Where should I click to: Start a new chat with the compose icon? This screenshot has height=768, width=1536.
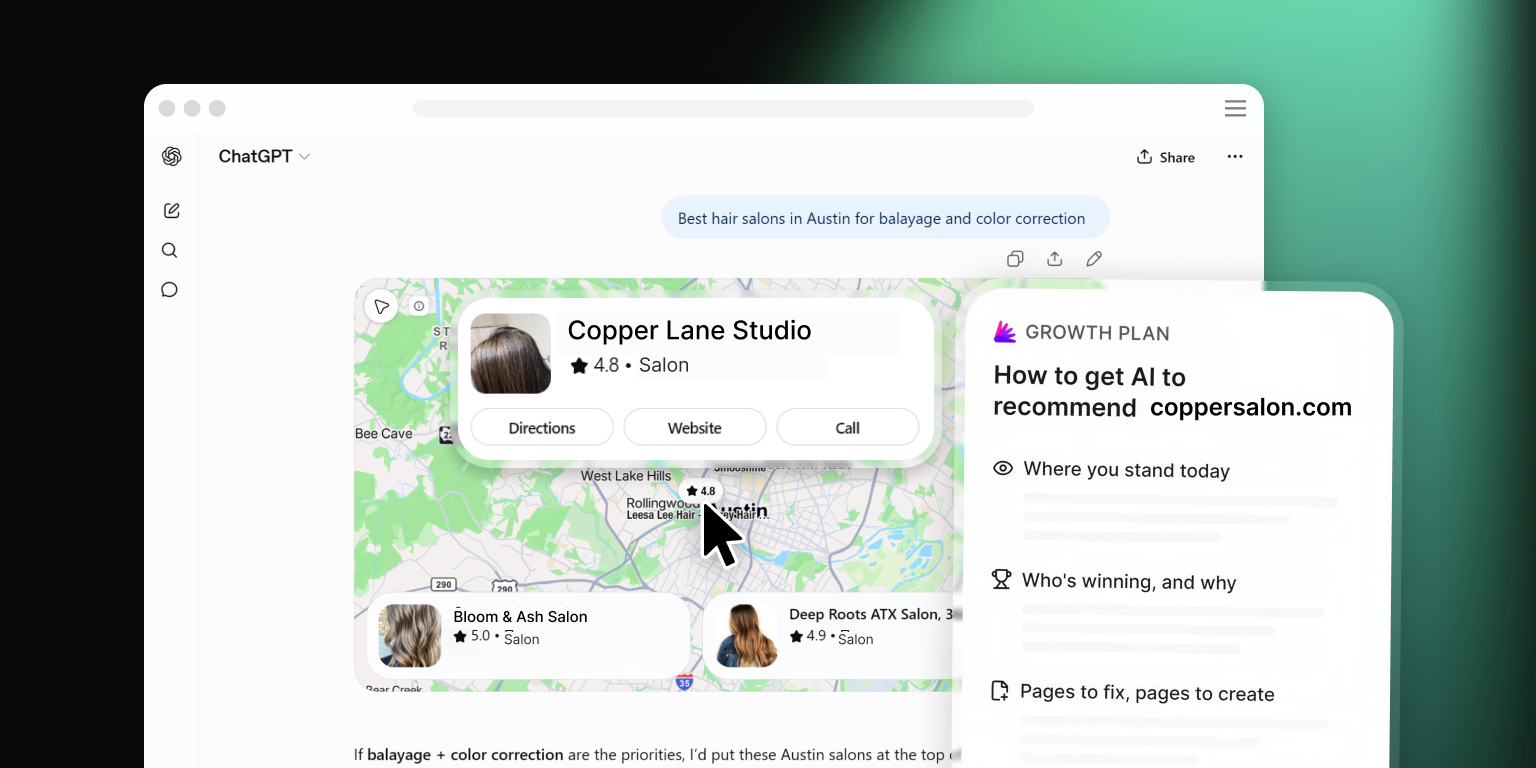171,210
